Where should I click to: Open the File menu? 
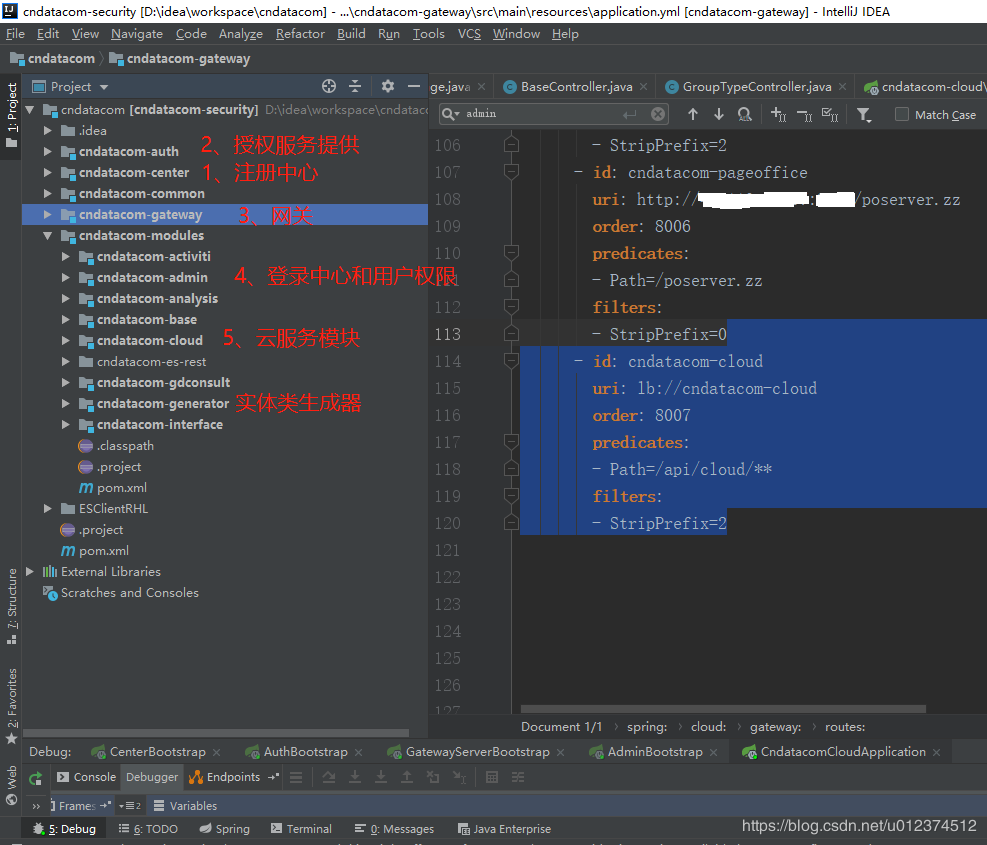tap(15, 33)
